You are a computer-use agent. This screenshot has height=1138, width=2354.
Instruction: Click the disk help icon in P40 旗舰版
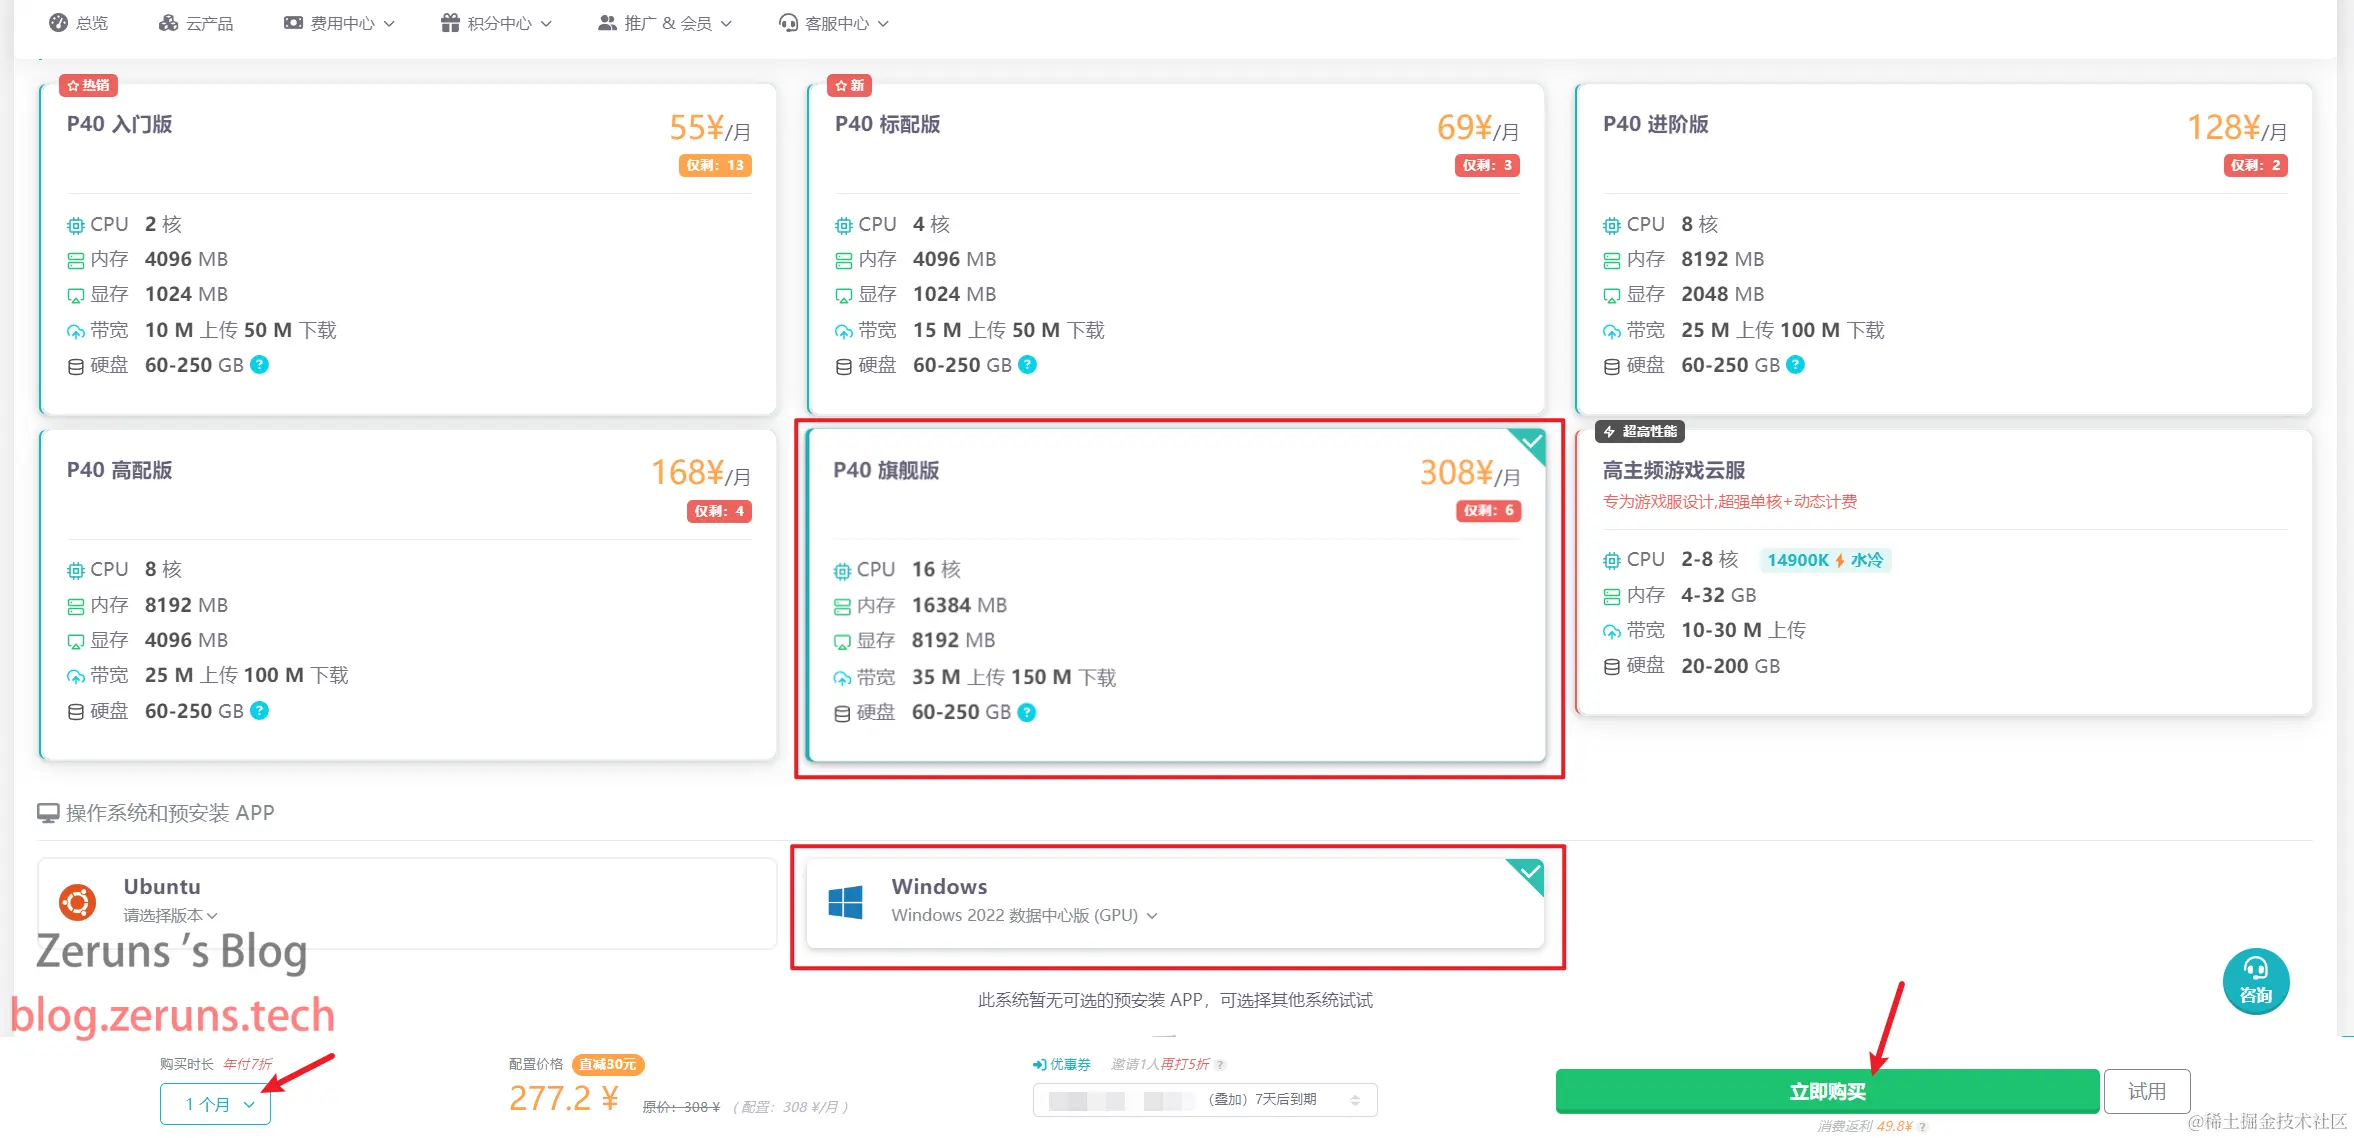tap(1026, 712)
